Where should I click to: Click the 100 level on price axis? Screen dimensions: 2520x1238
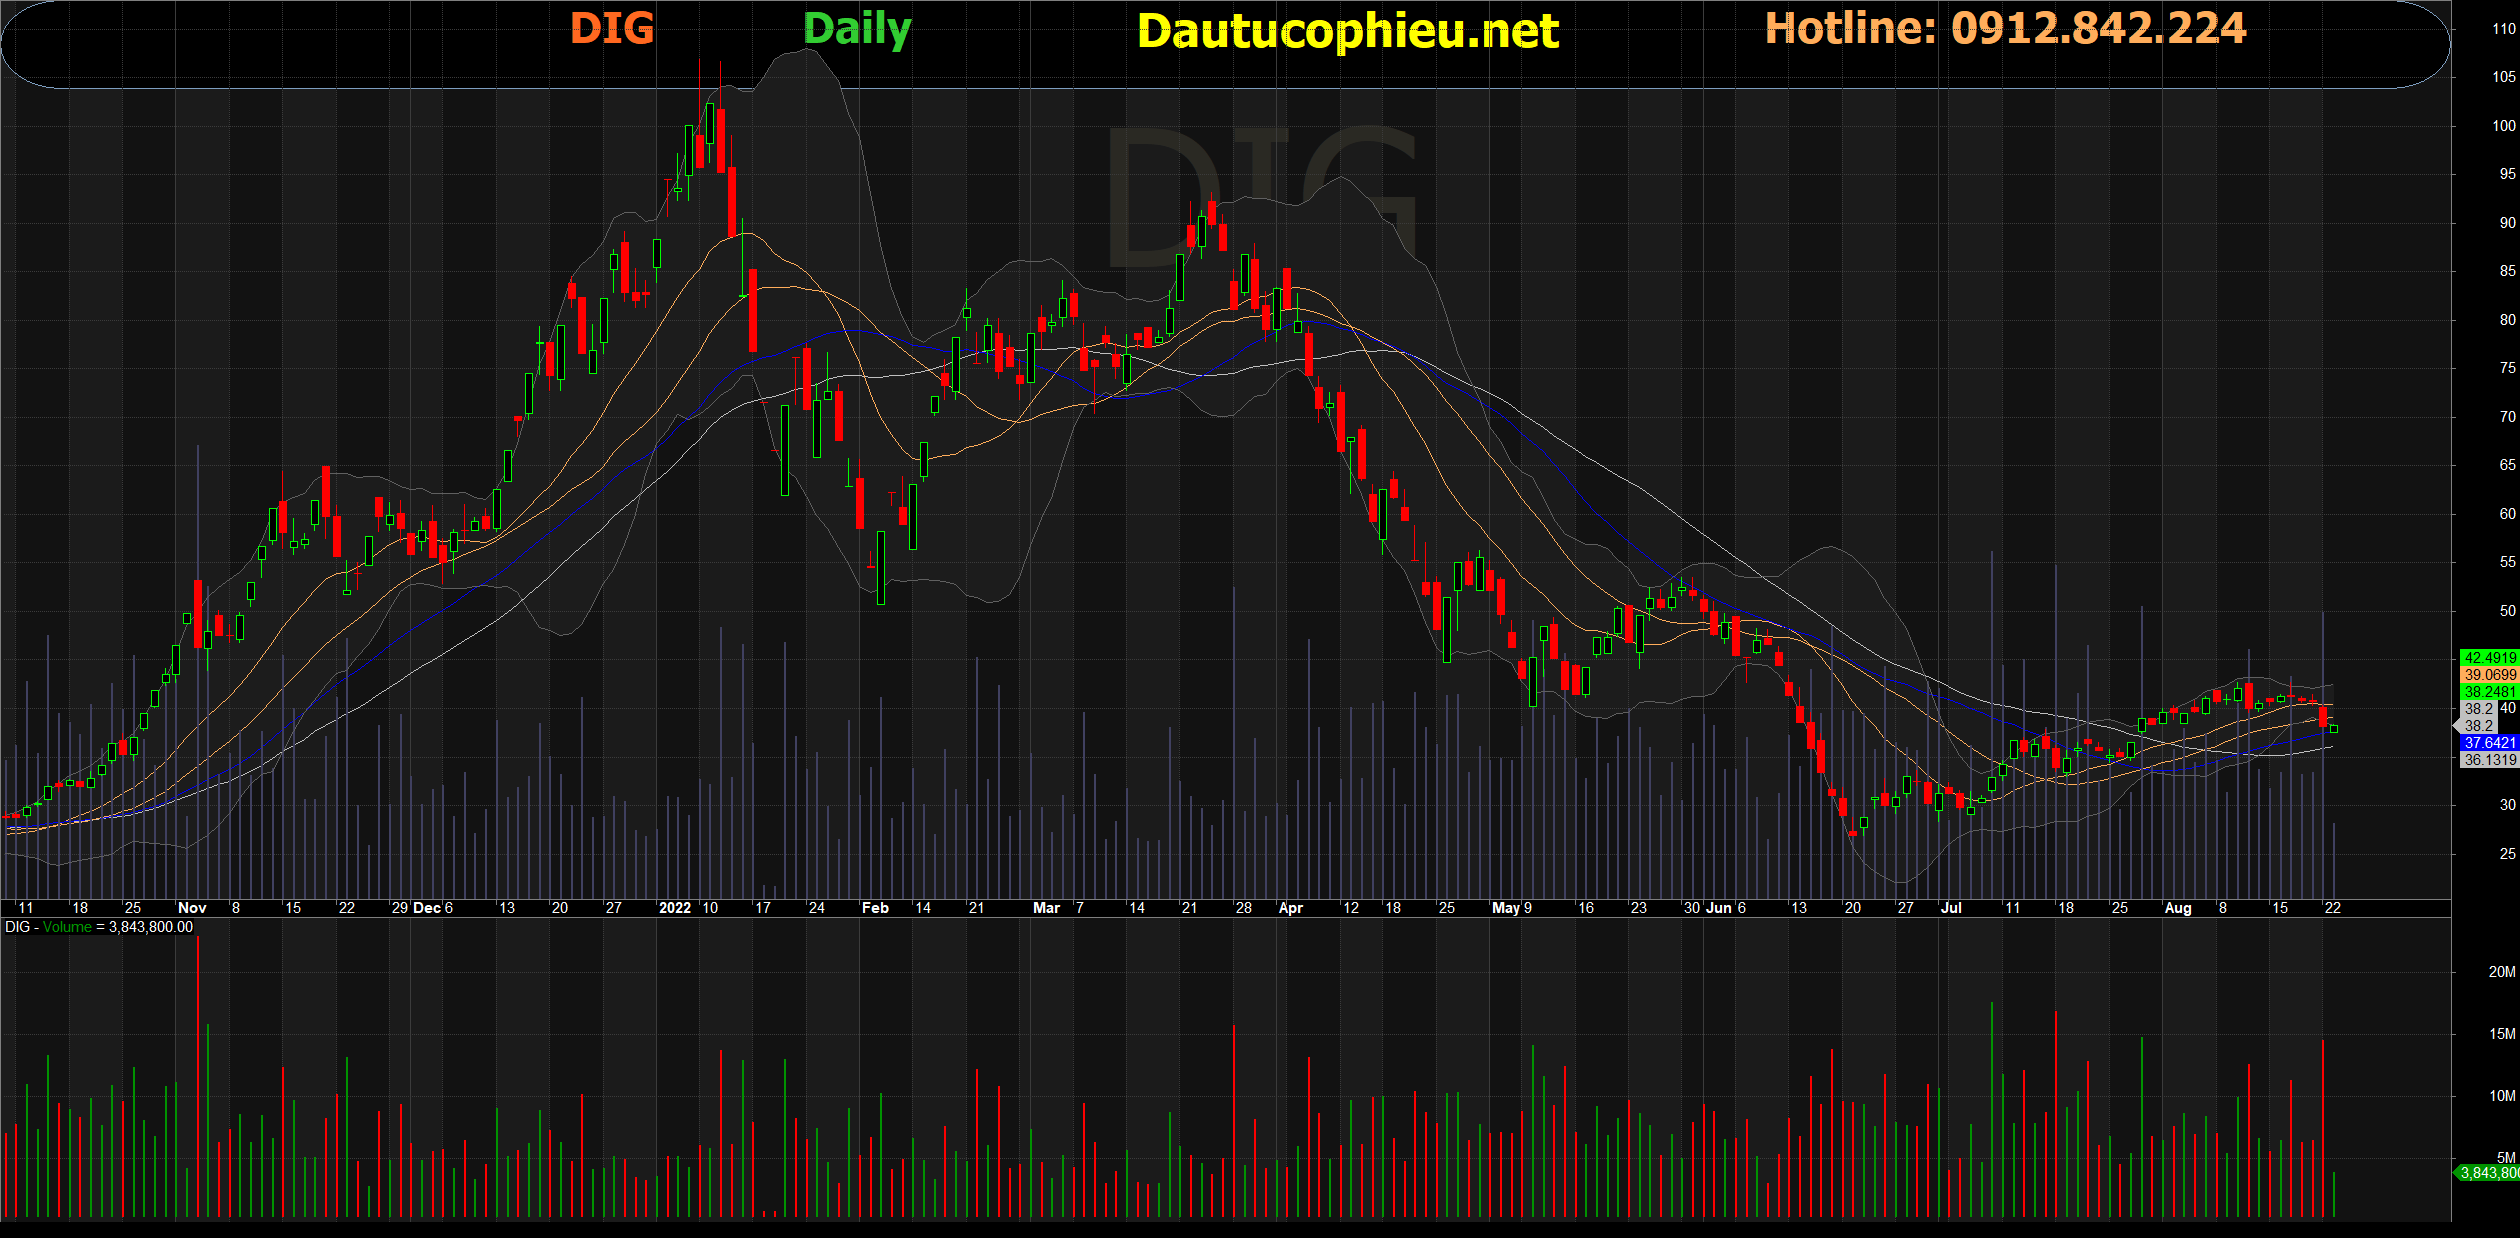click(2503, 126)
